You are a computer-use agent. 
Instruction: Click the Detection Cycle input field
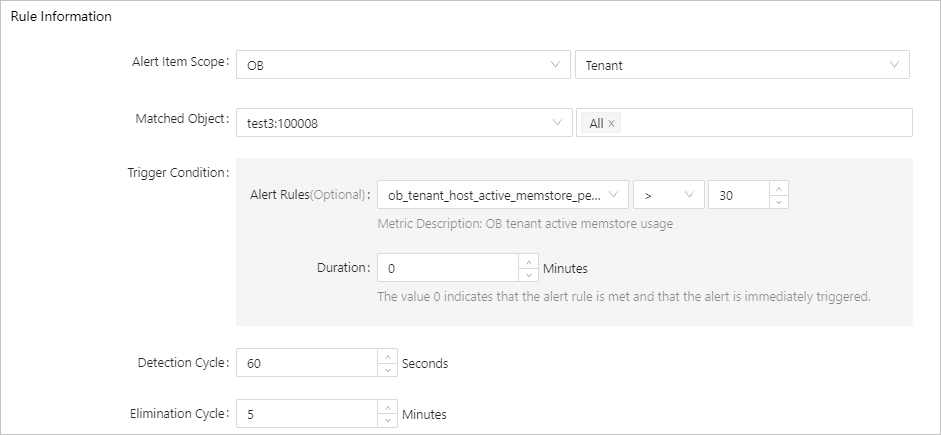[306, 363]
